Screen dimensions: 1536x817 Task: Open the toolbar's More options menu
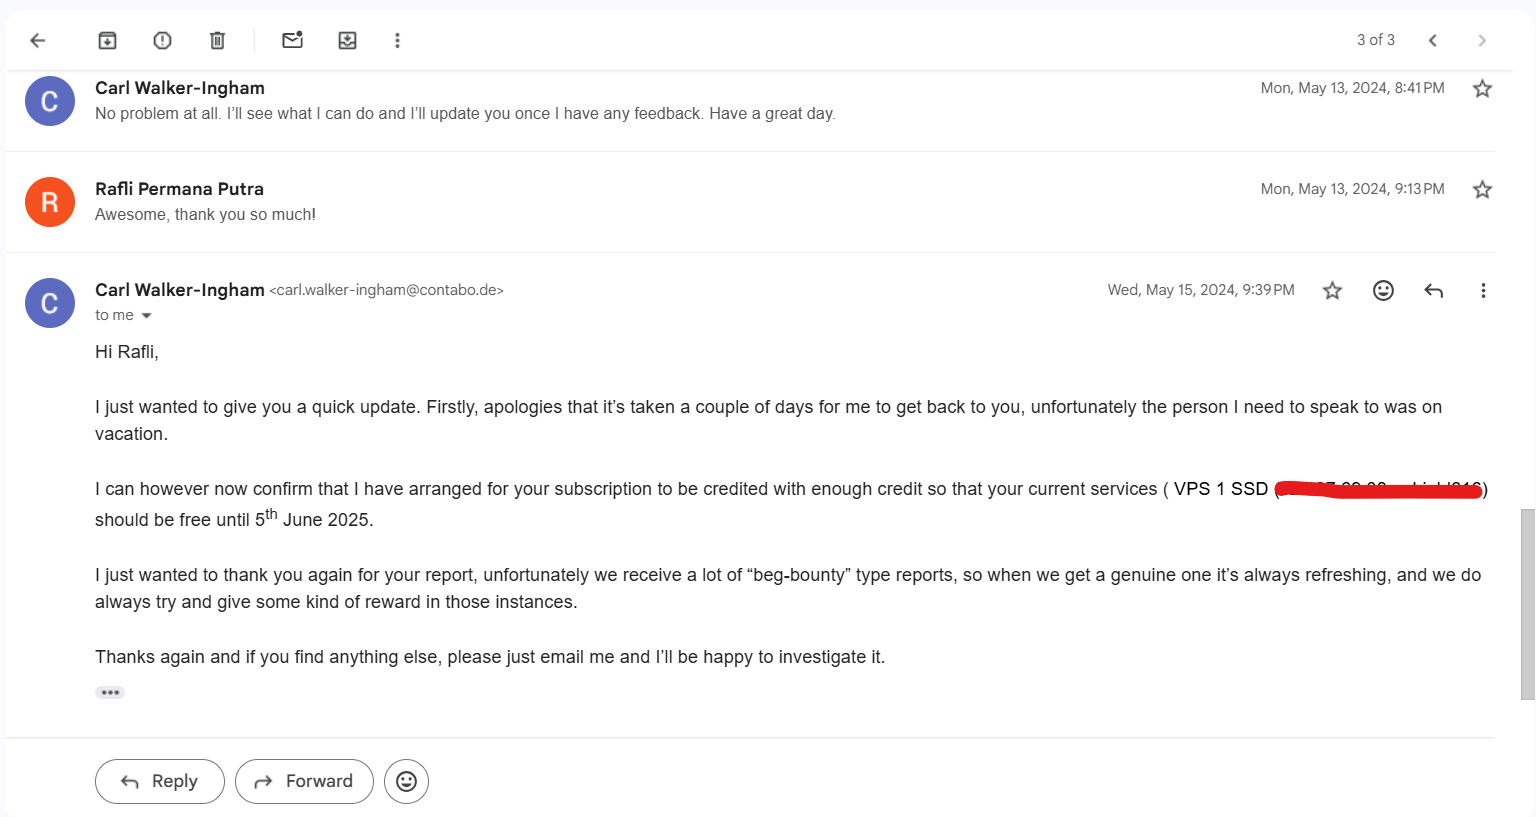click(x=397, y=40)
